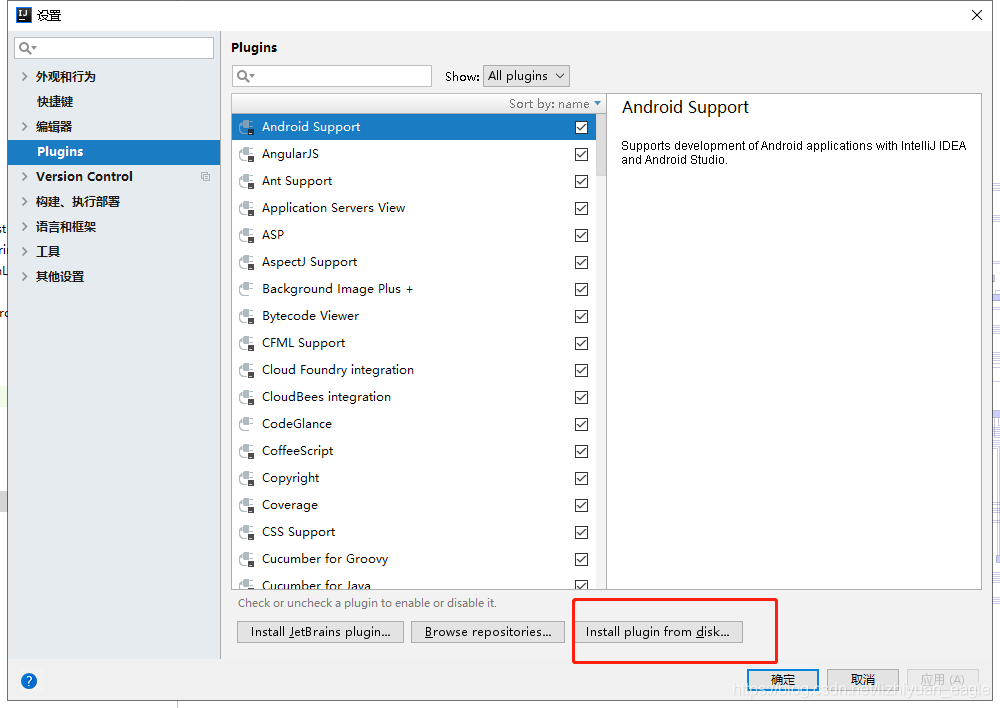
Task: Click the IntelliJ IDEA logo in title bar
Action: pos(22,14)
